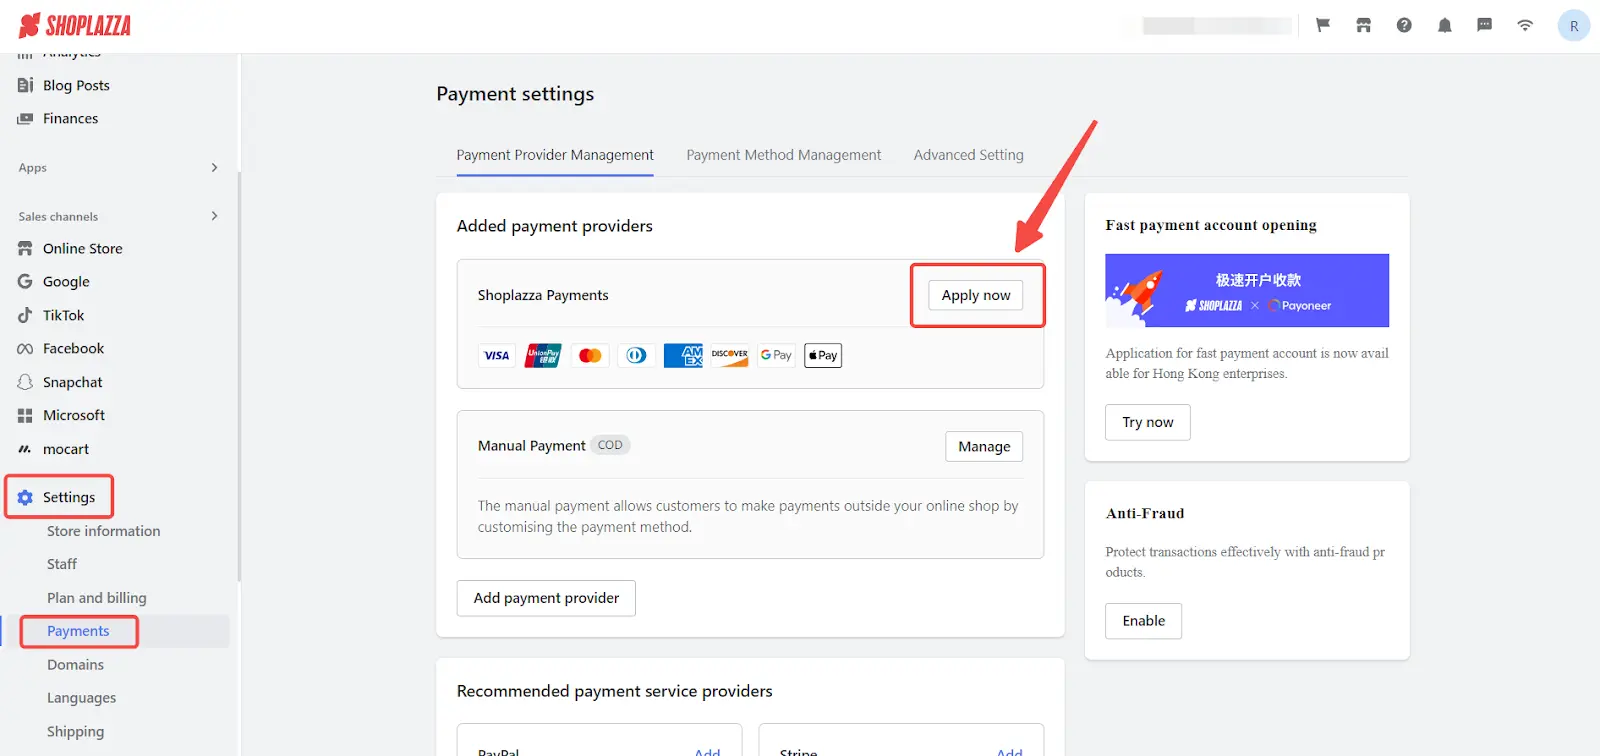The width and height of the screenshot is (1600, 756).
Task: Click Apply now for Shoplazza Payments
Action: point(976,295)
